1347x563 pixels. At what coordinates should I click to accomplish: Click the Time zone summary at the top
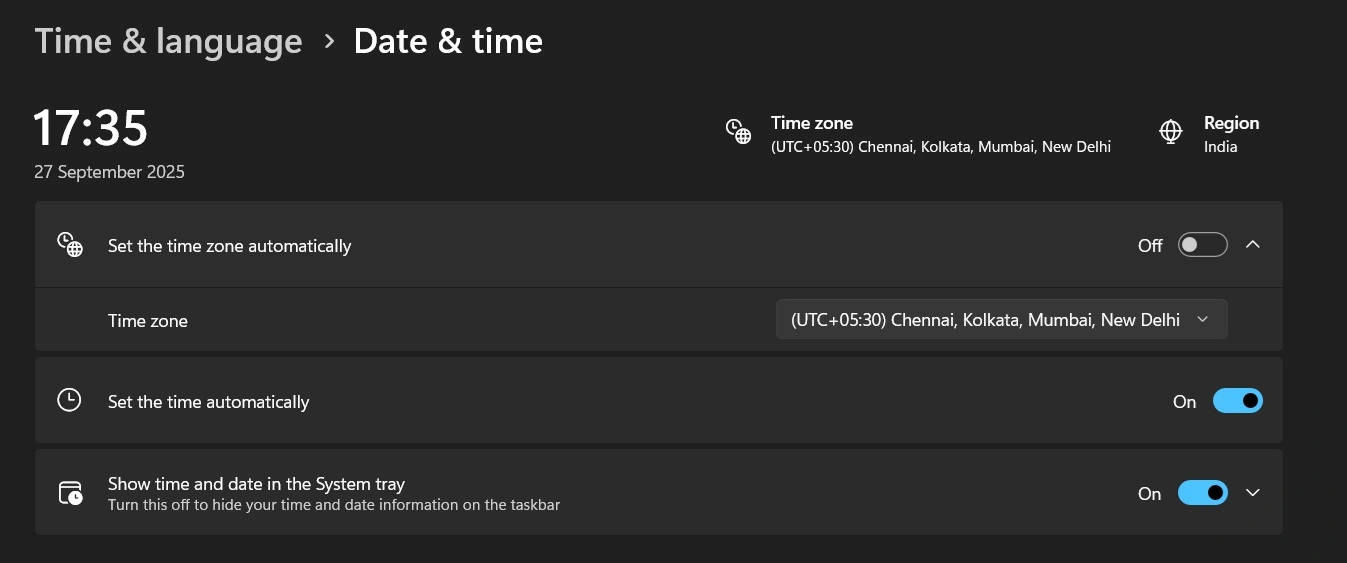(940, 135)
